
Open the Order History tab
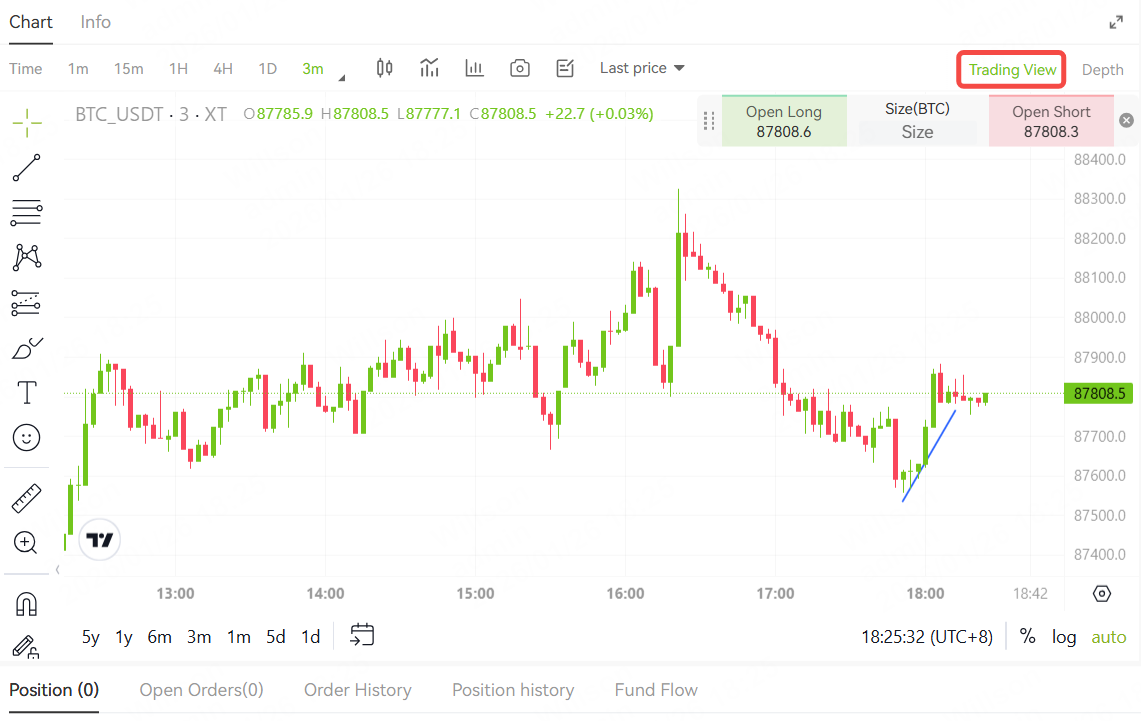coord(357,690)
